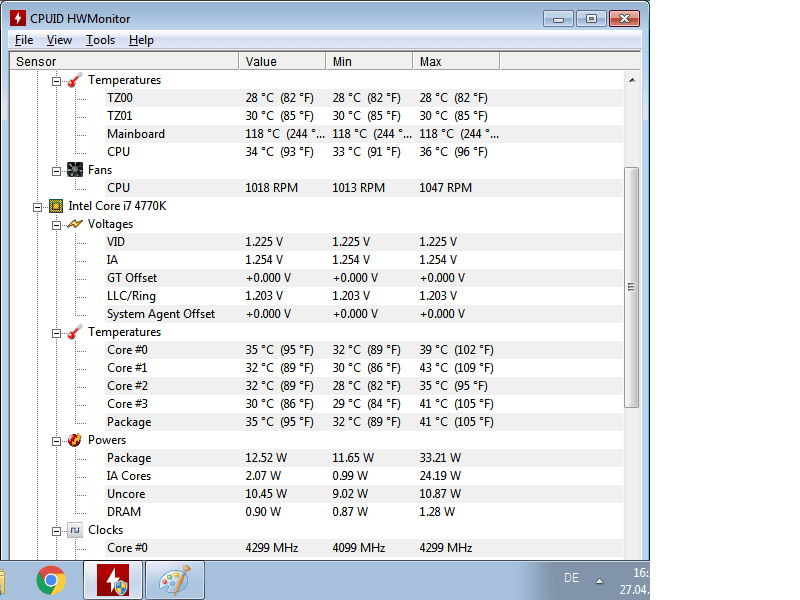Open the Help menu
The width and height of the screenshot is (800, 600).
[141, 40]
